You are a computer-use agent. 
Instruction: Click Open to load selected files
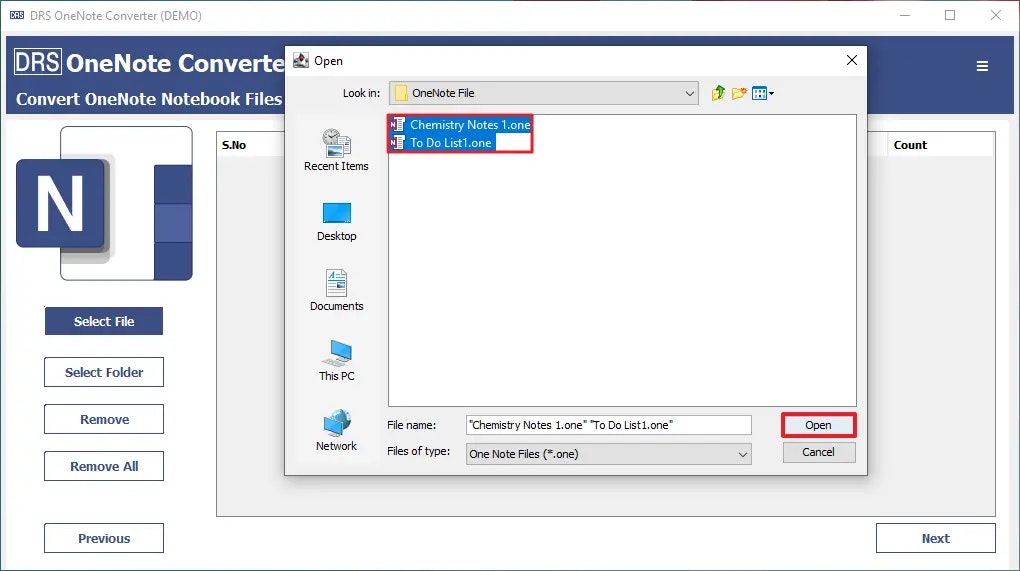[818, 425]
